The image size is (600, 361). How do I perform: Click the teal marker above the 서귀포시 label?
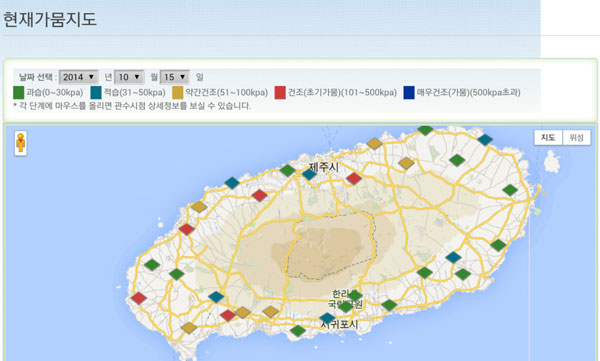point(327,318)
